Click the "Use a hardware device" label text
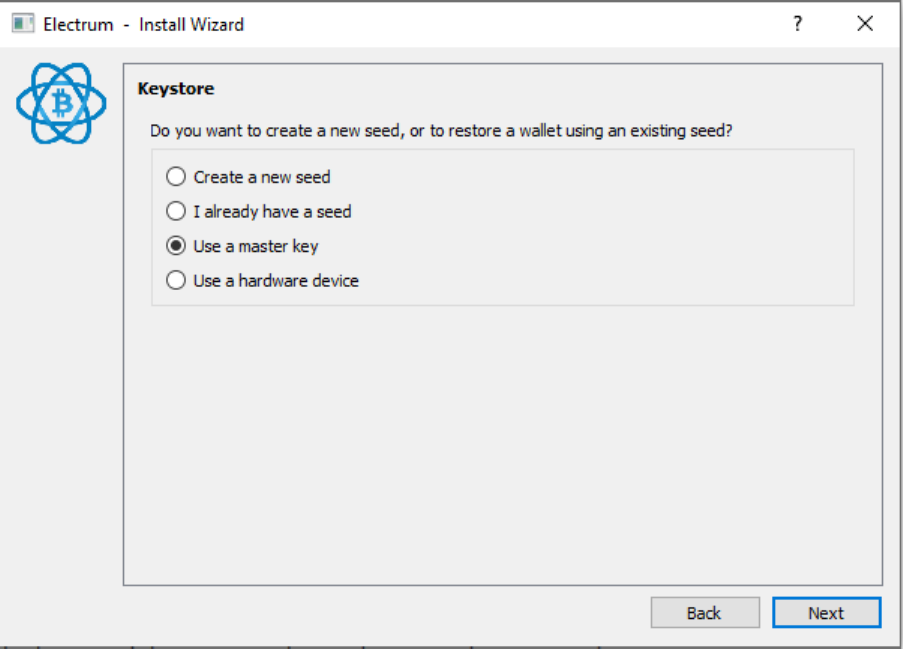The height and width of the screenshot is (649, 903). pyautogui.click(x=276, y=281)
